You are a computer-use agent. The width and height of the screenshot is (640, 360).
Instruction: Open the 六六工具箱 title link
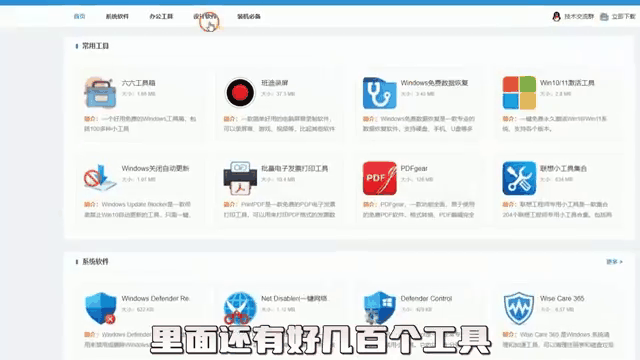(138, 83)
